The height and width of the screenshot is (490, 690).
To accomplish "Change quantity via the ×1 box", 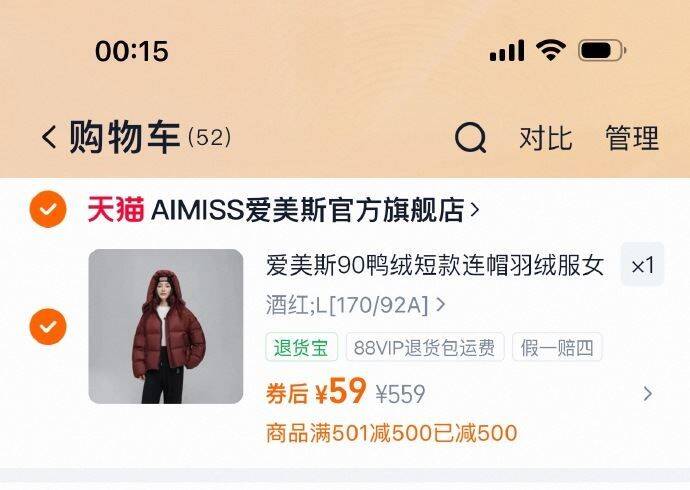I will pyautogui.click(x=642, y=265).
